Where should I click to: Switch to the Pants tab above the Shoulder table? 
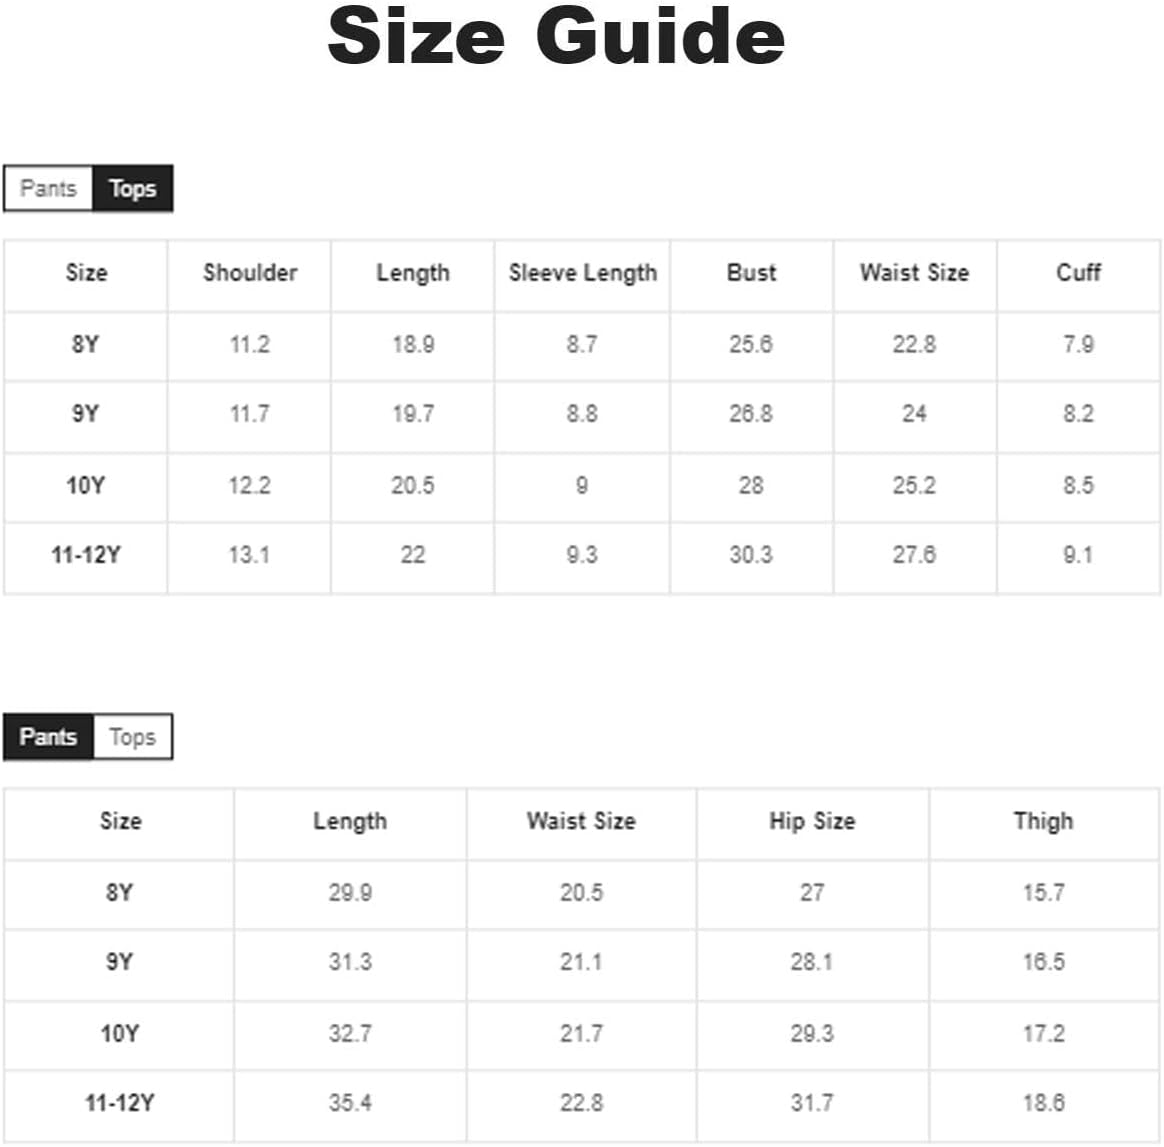tap(48, 188)
